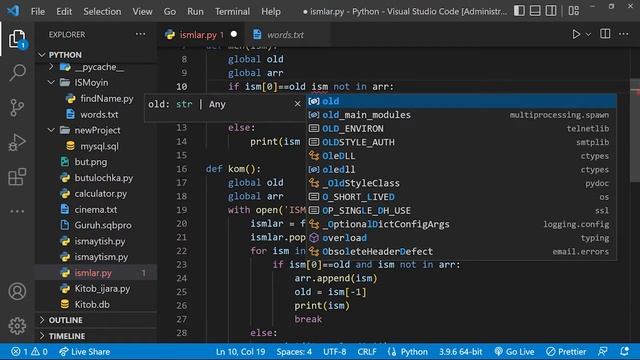Open the Manage gear icon

(17, 326)
